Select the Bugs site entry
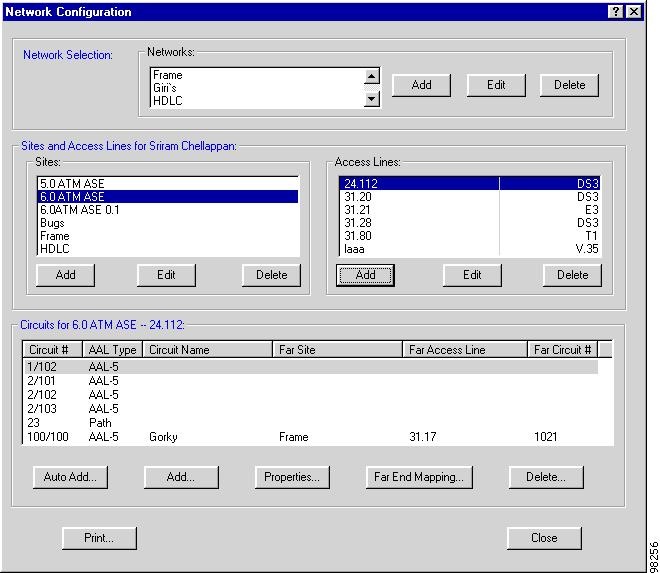Viewport: 660px width, 573px height. [x=52, y=223]
